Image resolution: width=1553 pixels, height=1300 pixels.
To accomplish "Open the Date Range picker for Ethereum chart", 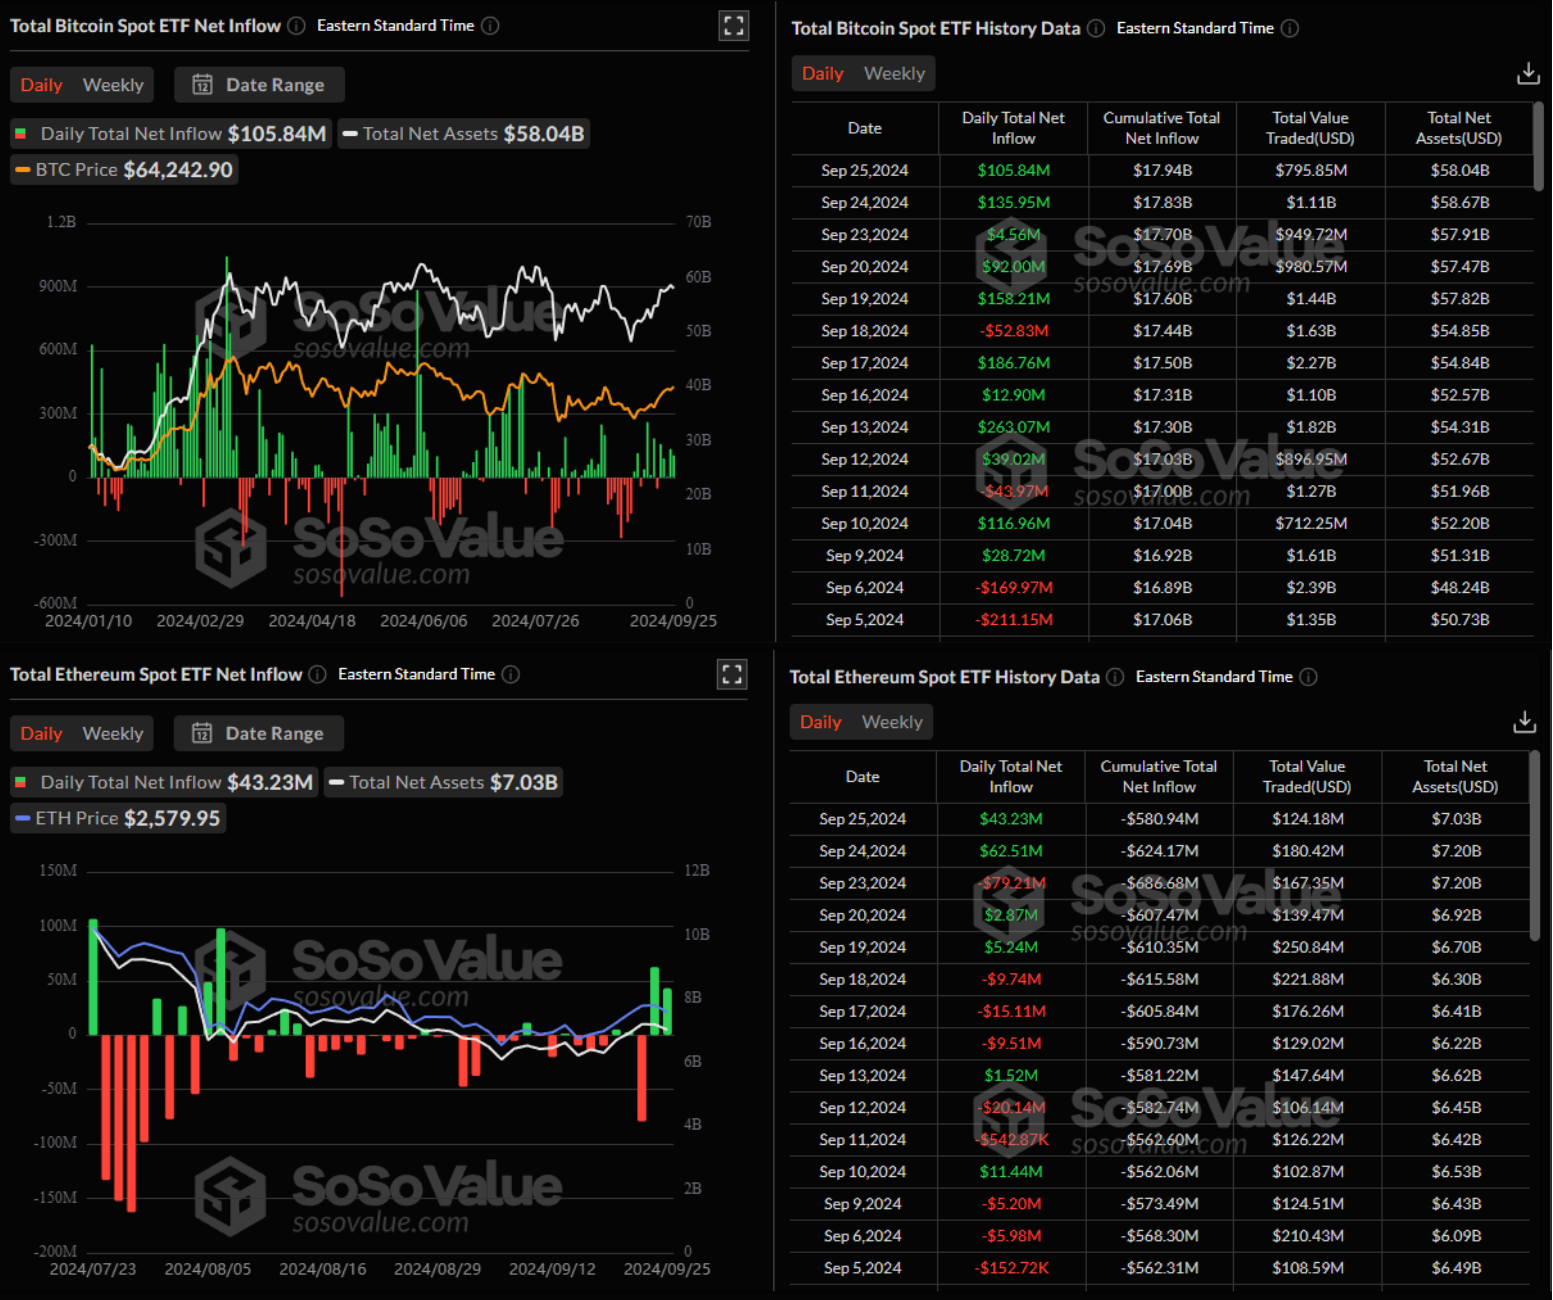I will tap(258, 733).
